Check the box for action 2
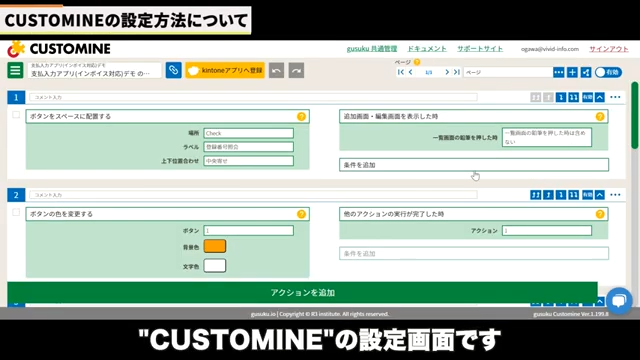The image size is (640, 360). 16,212
